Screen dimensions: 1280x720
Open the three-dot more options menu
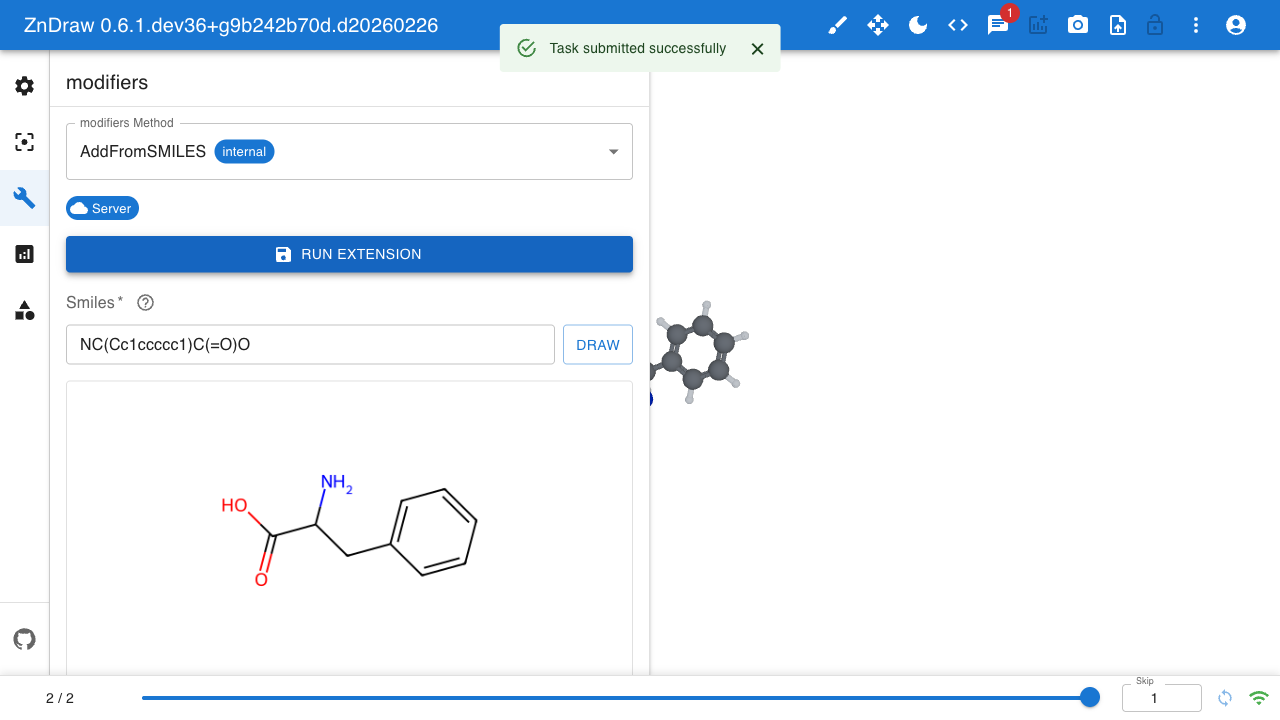click(1196, 25)
